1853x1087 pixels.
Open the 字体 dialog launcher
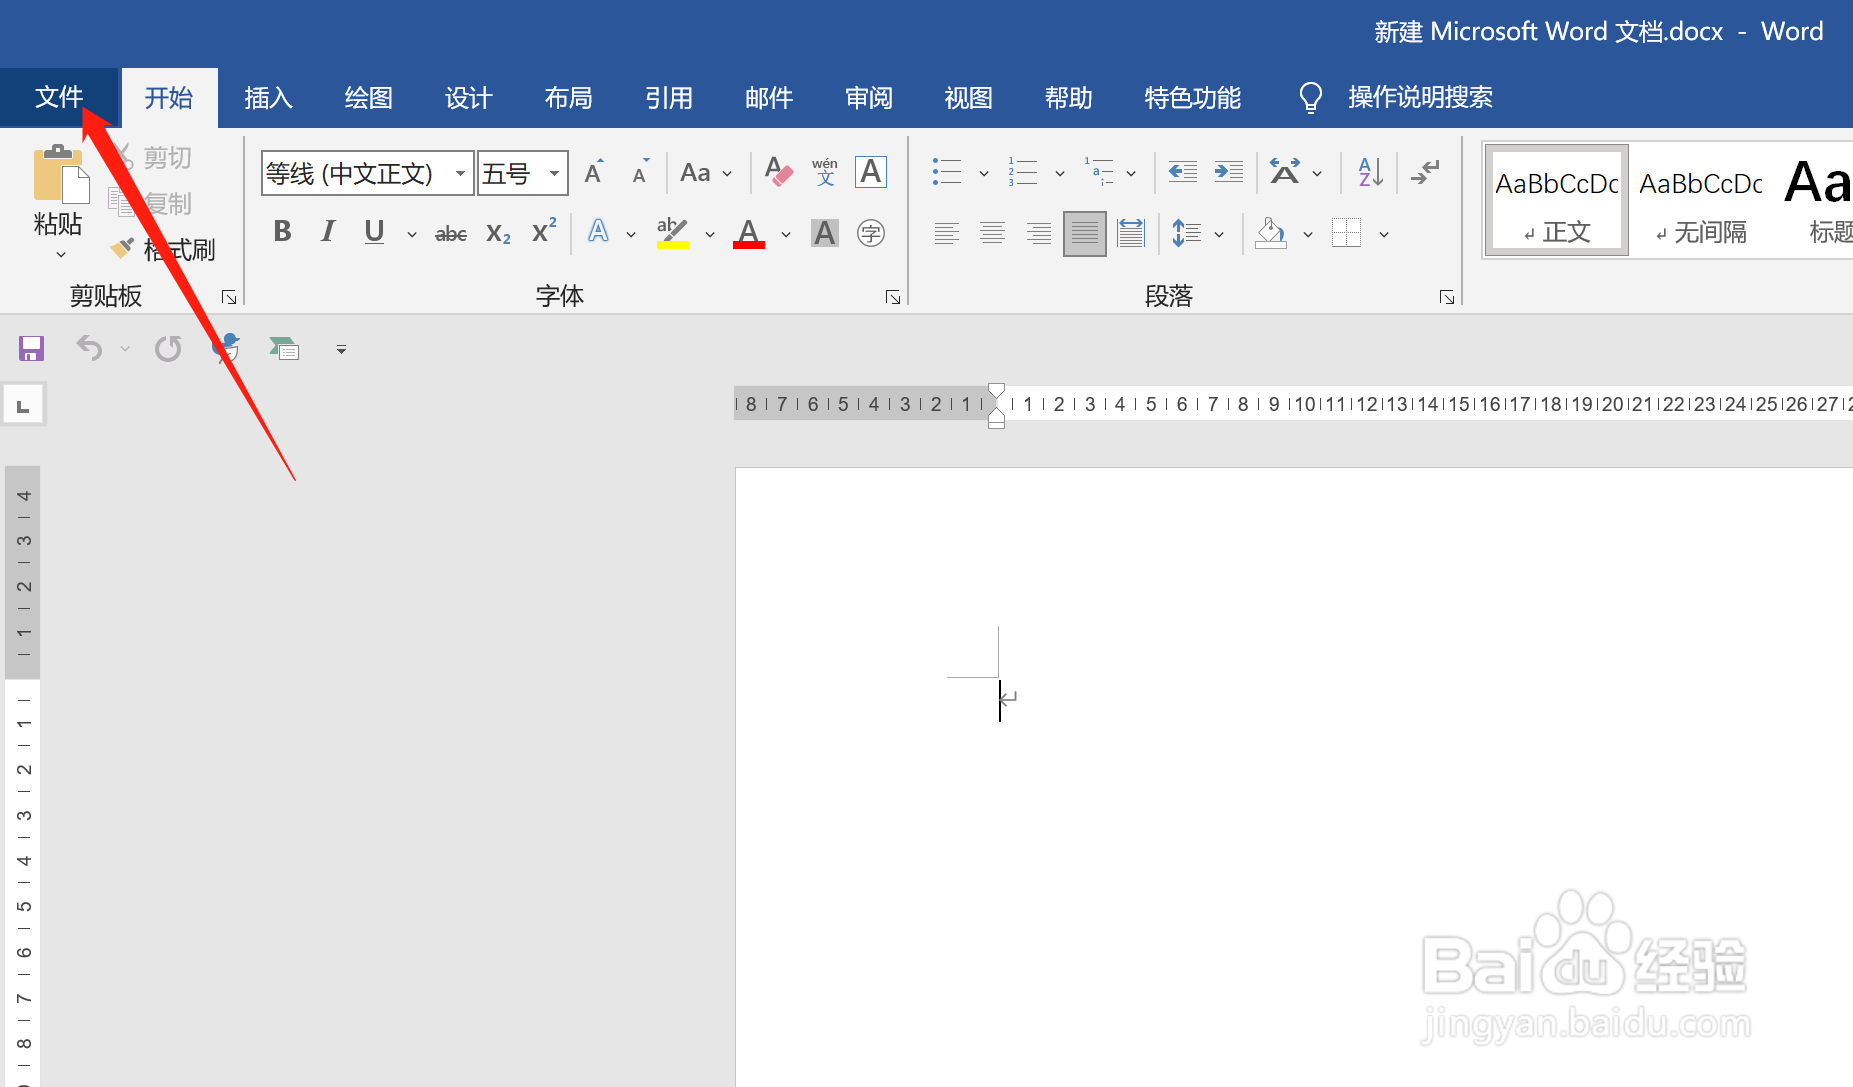(x=893, y=297)
